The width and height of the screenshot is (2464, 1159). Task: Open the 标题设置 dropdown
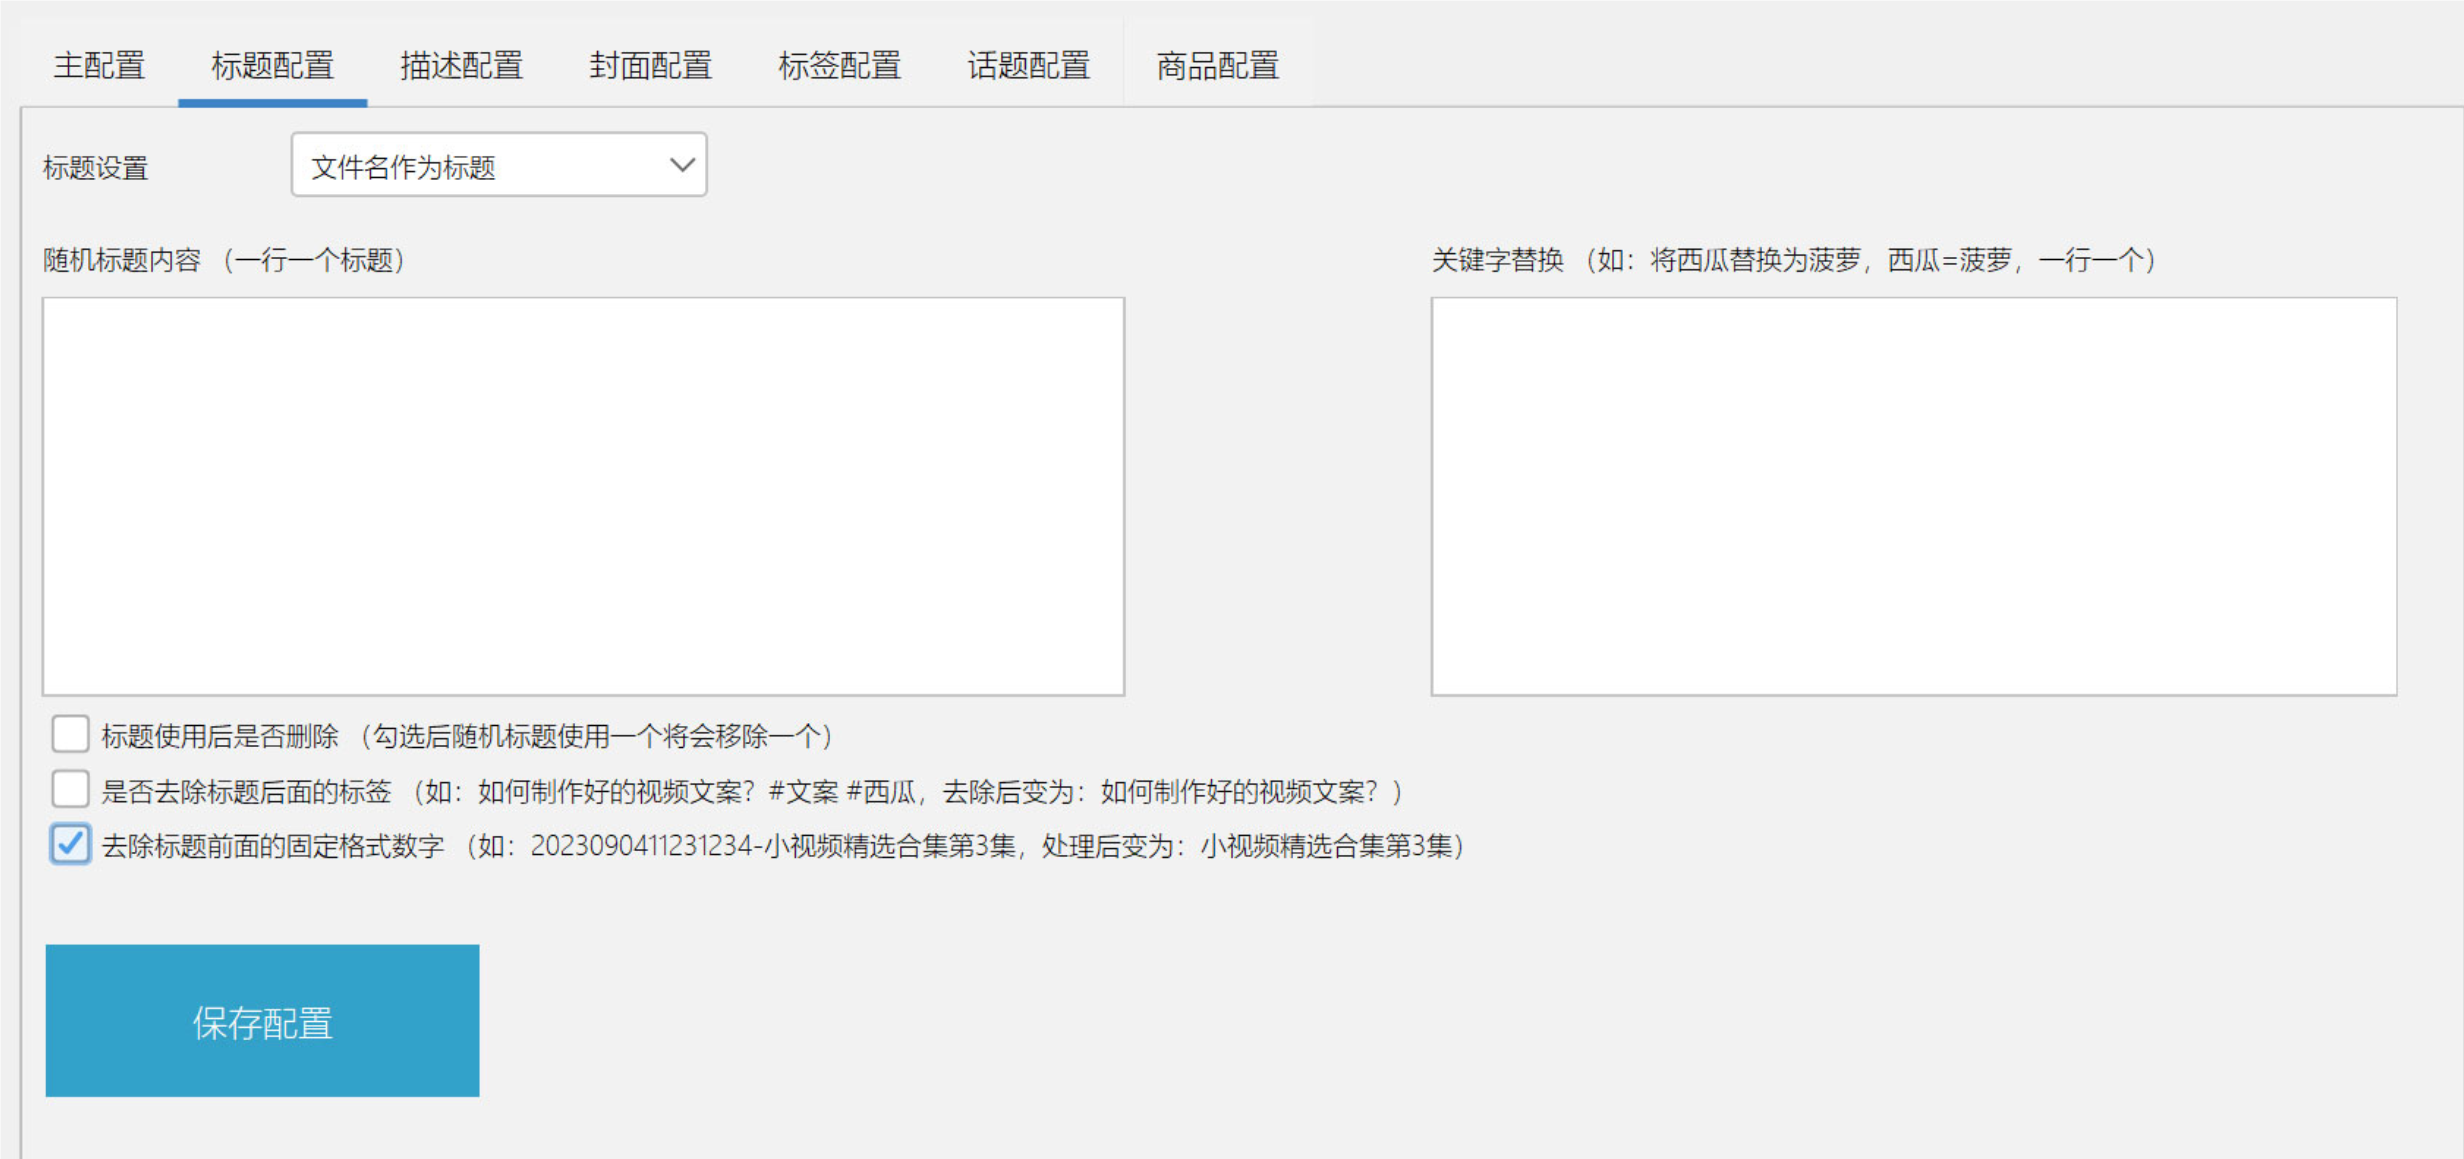point(499,165)
